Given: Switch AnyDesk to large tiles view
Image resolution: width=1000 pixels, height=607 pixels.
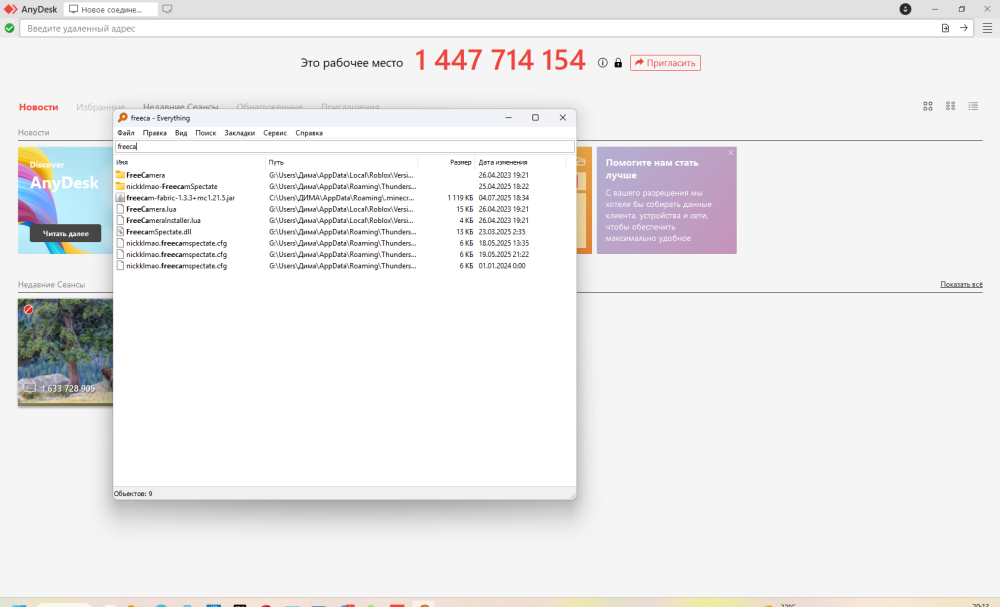Looking at the screenshot, I should (928, 106).
